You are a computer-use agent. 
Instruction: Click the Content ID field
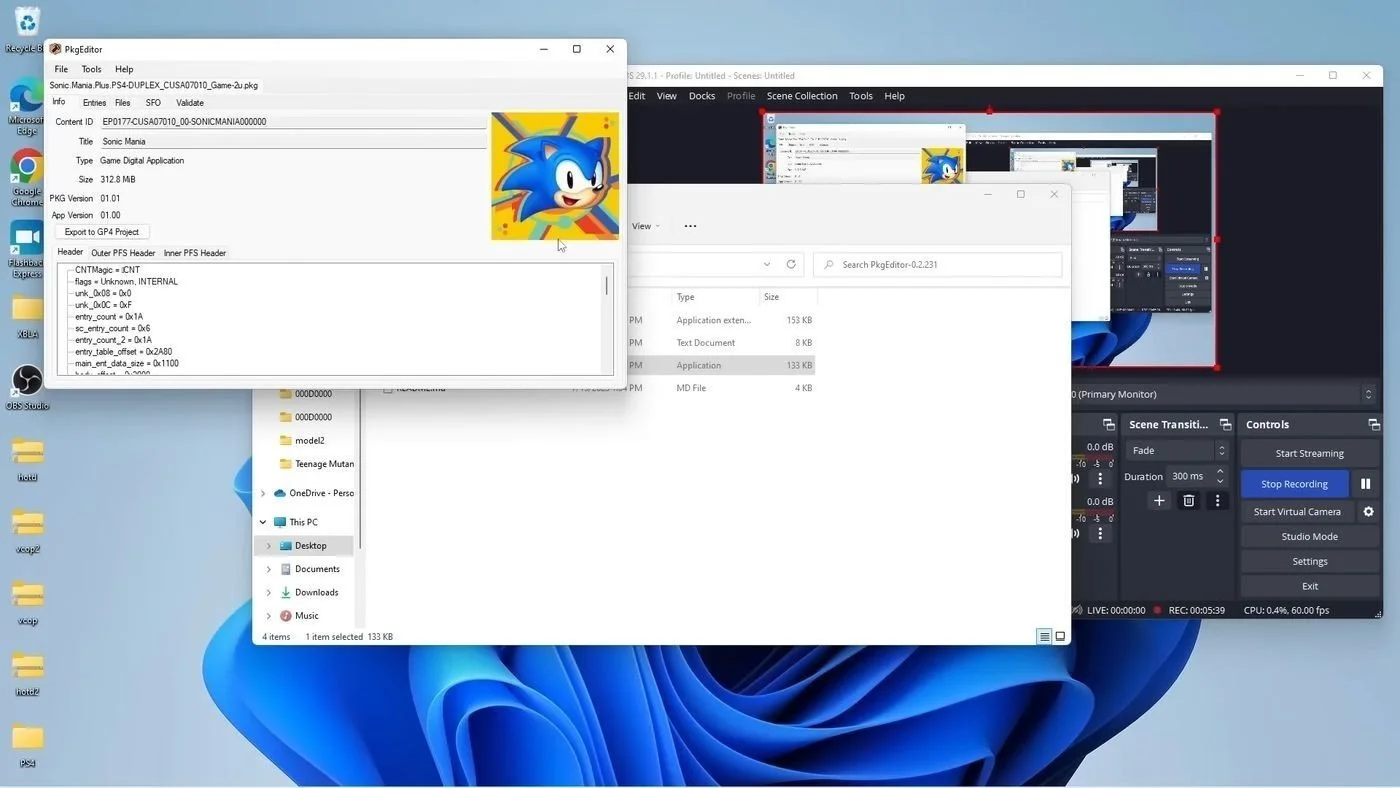[x=293, y=122]
